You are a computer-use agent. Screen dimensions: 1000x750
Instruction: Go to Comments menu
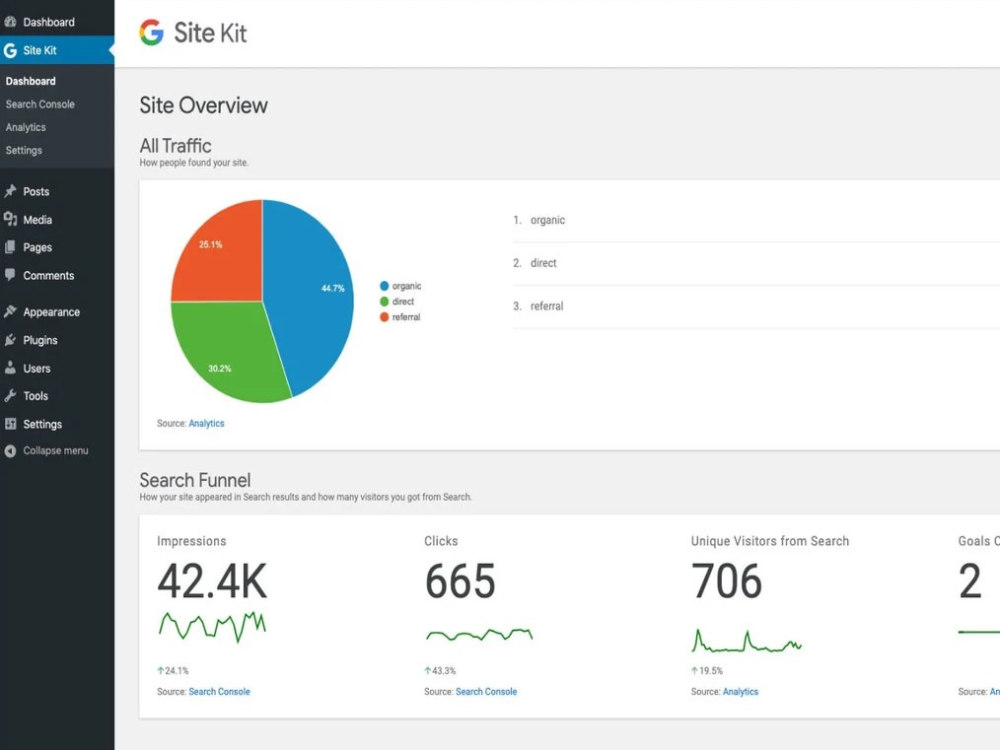click(57, 276)
